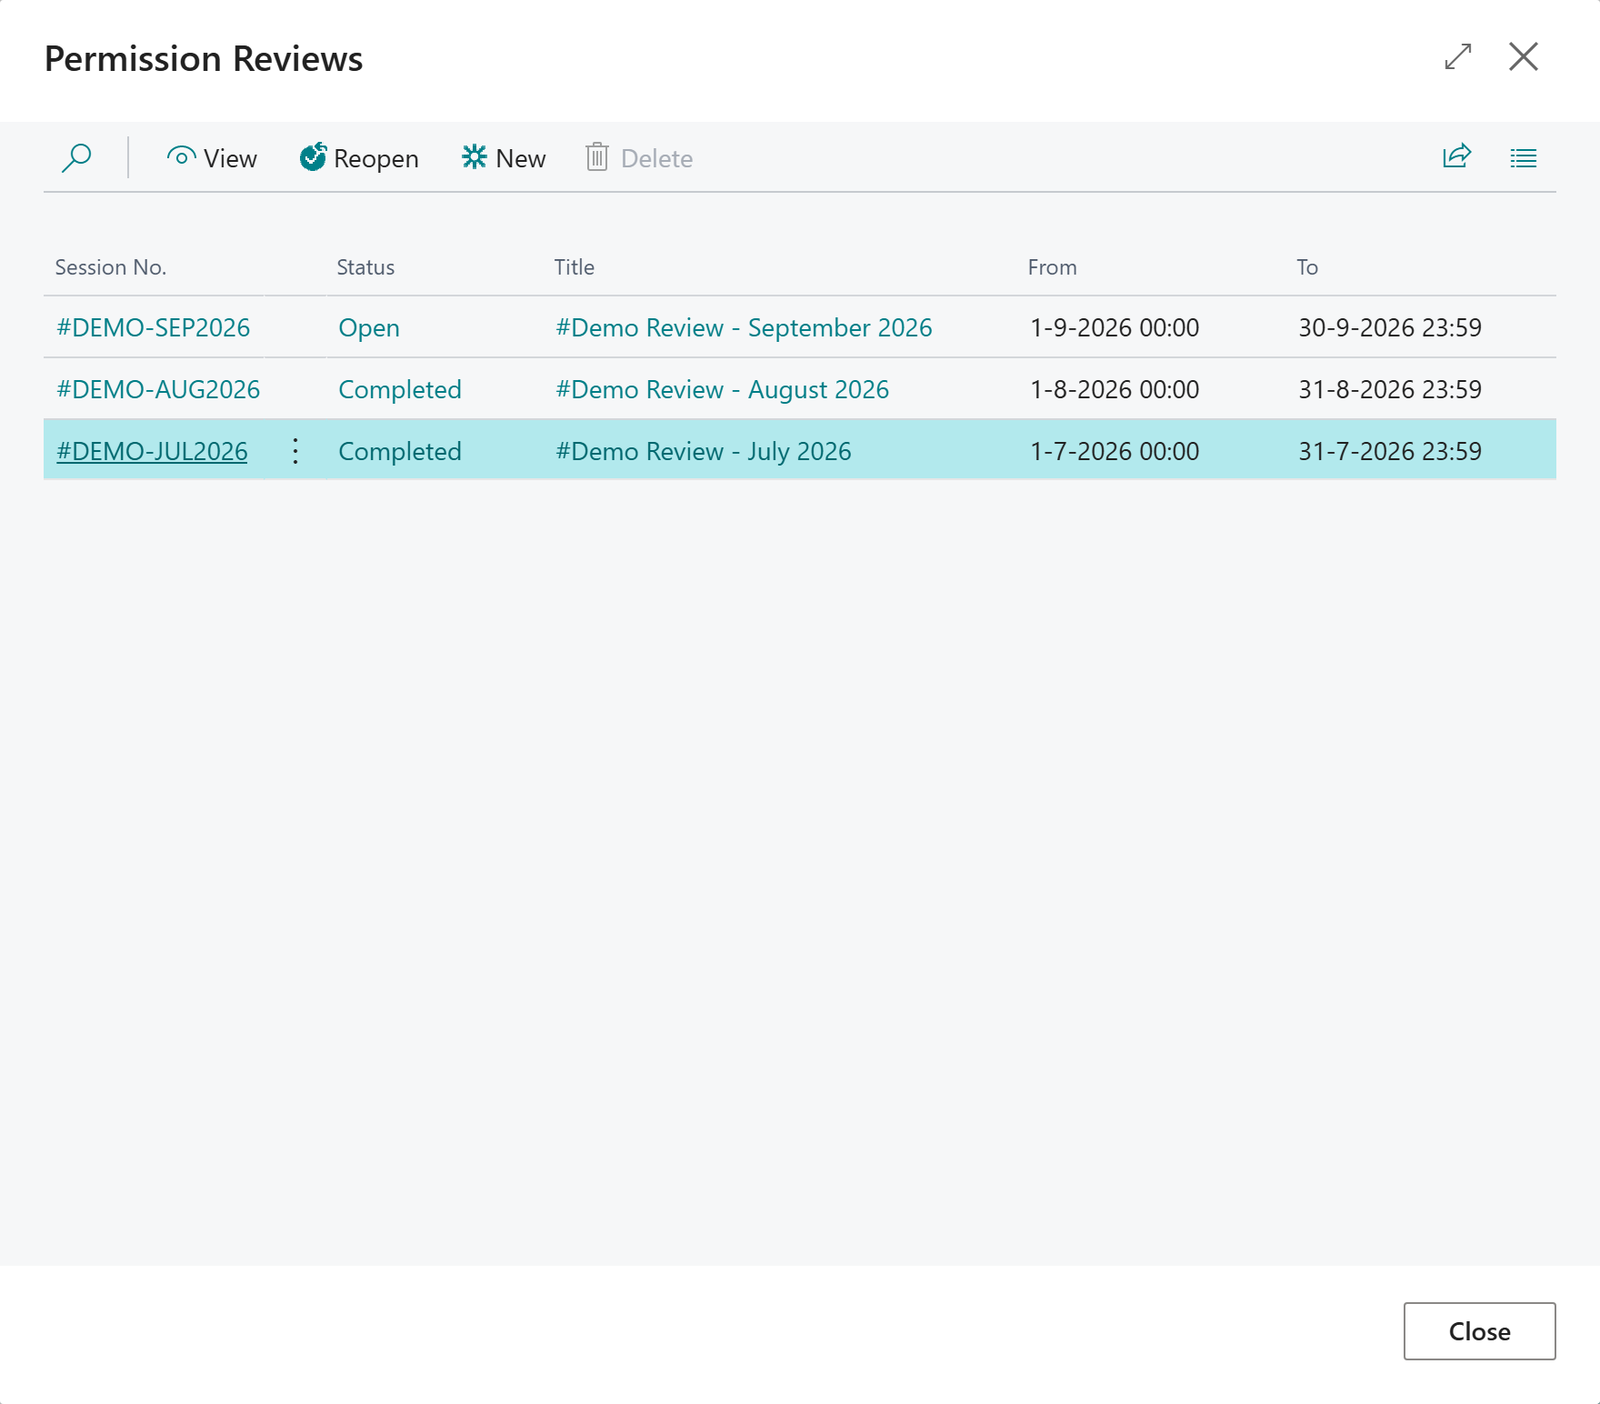Click title '#Demo Review - August 2026'
This screenshot has width=1600, height=1404.
tap(722, 390)
